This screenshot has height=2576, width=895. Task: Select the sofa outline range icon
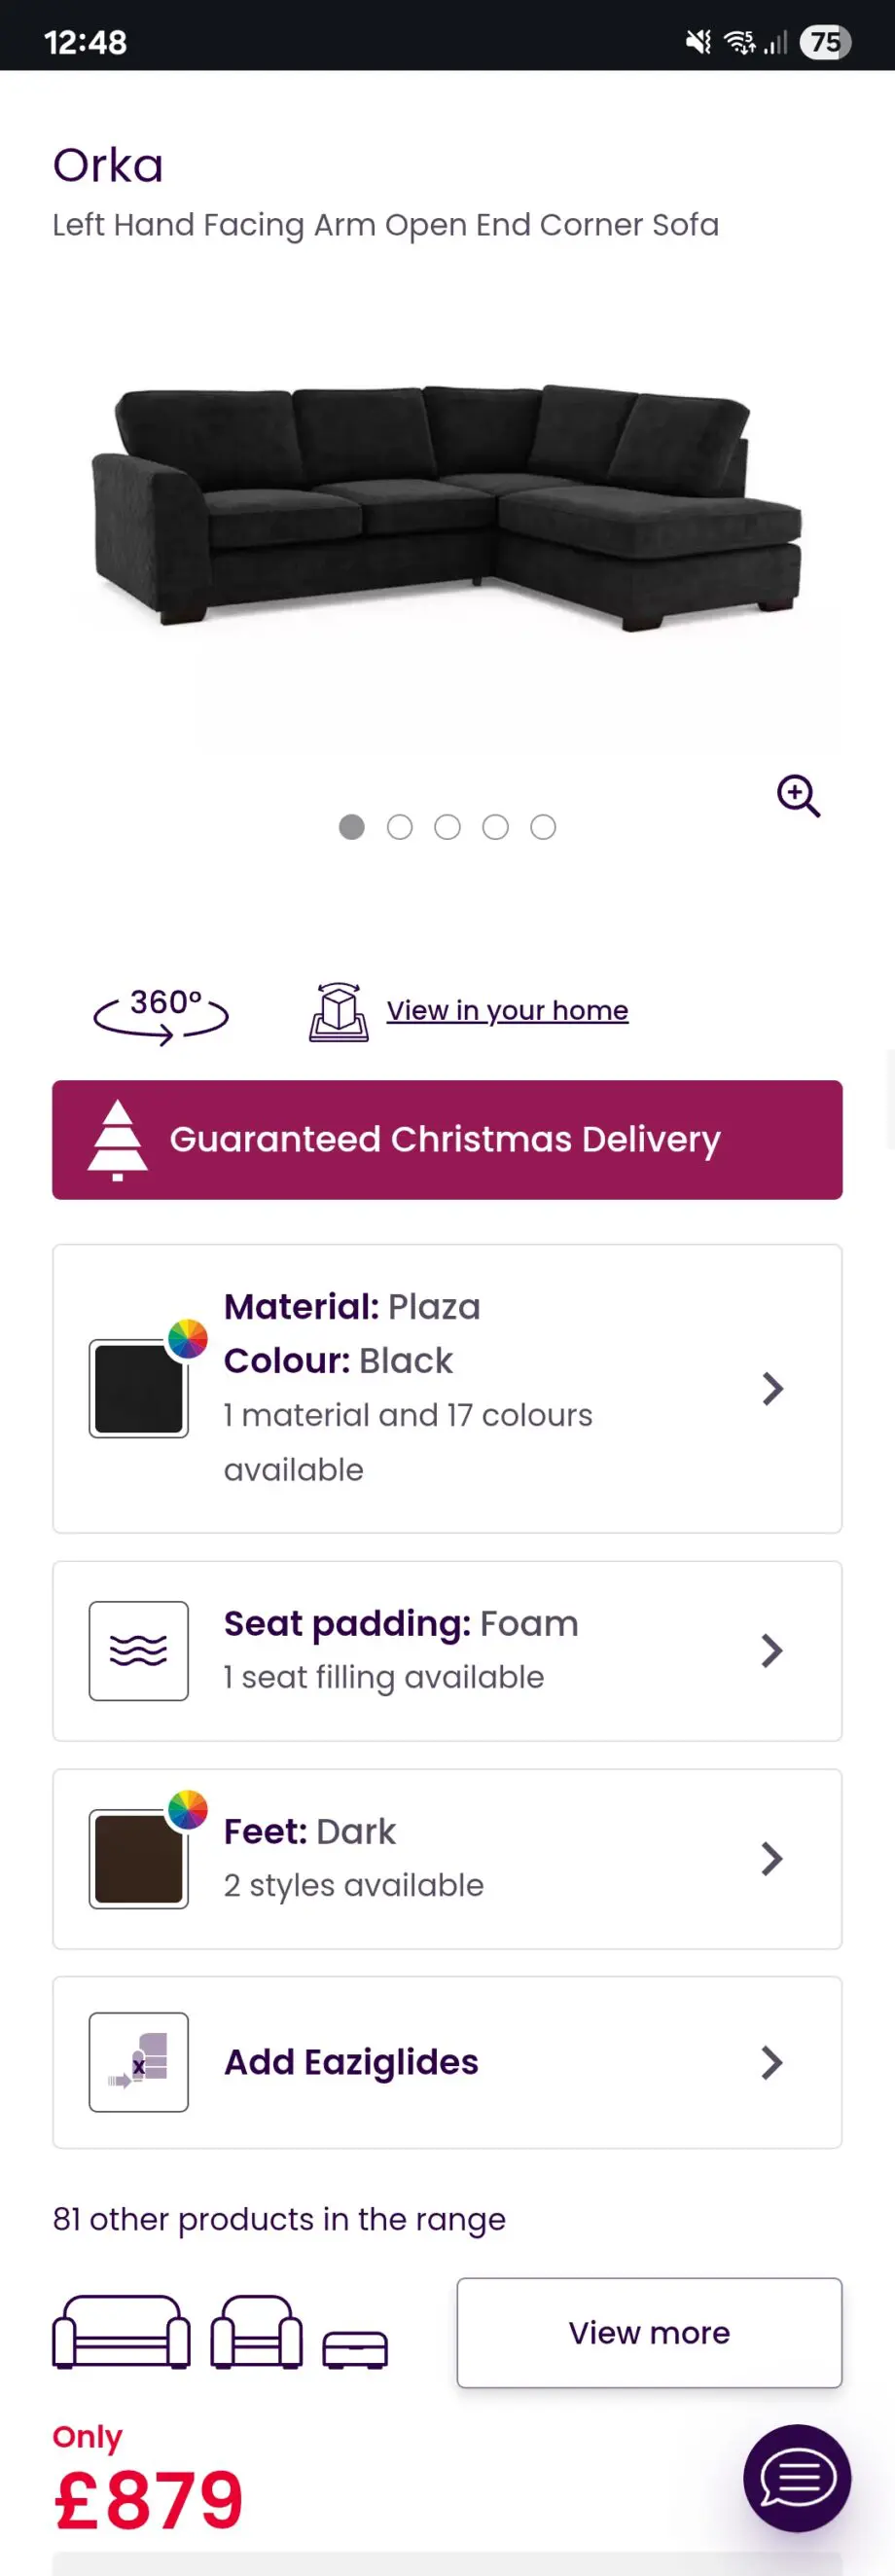pyautogui.click(x=121, y=2332)
